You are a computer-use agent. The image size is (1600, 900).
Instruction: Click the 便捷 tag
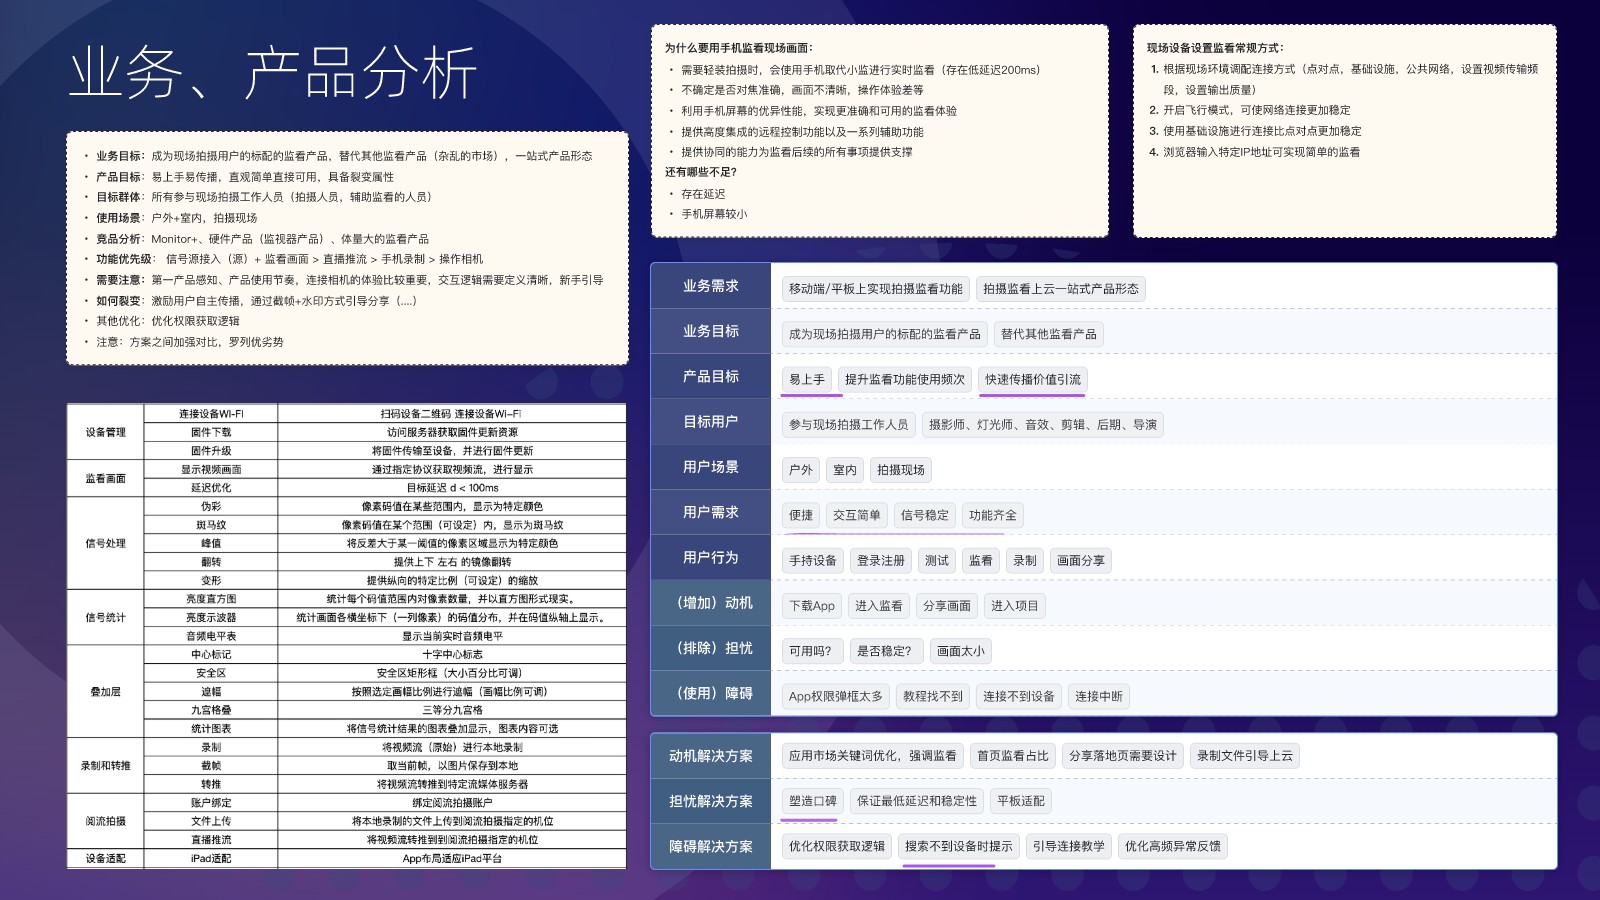tap(801, 515)
